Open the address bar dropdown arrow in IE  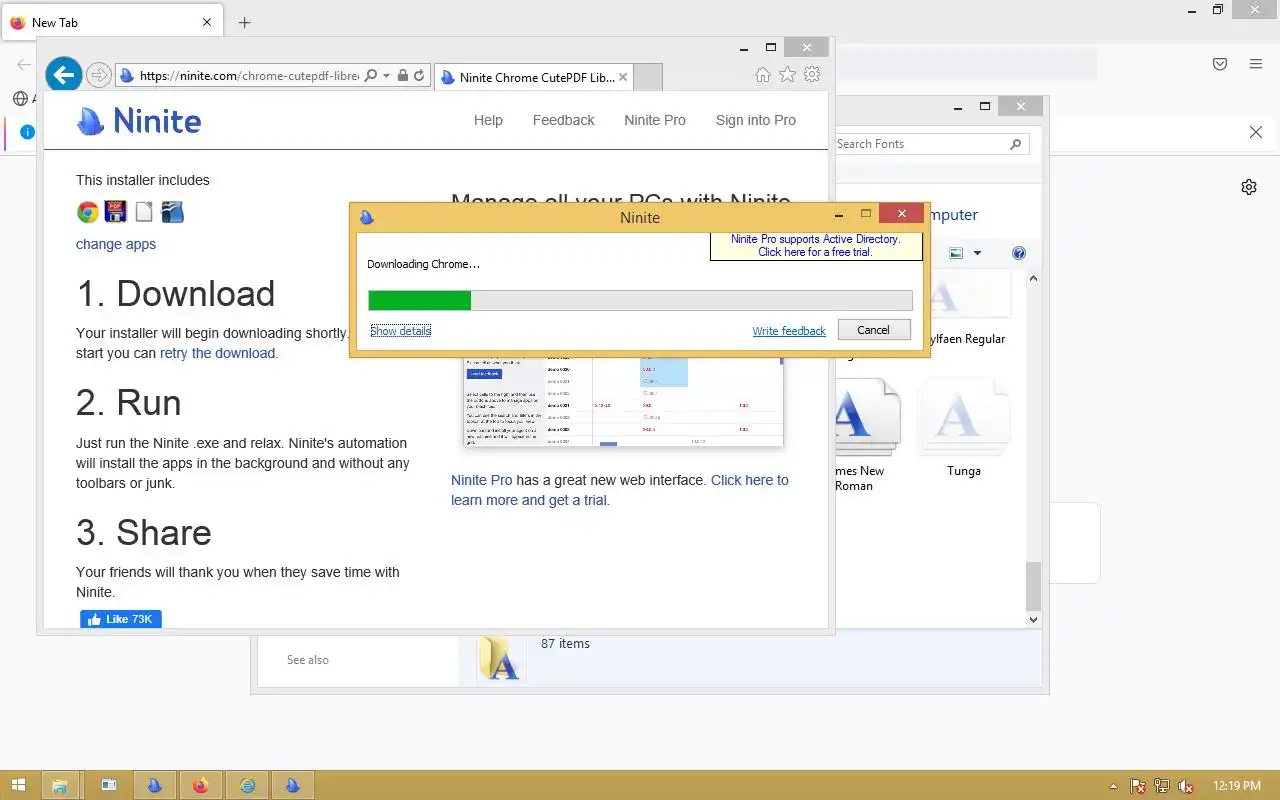coord(386,75)
